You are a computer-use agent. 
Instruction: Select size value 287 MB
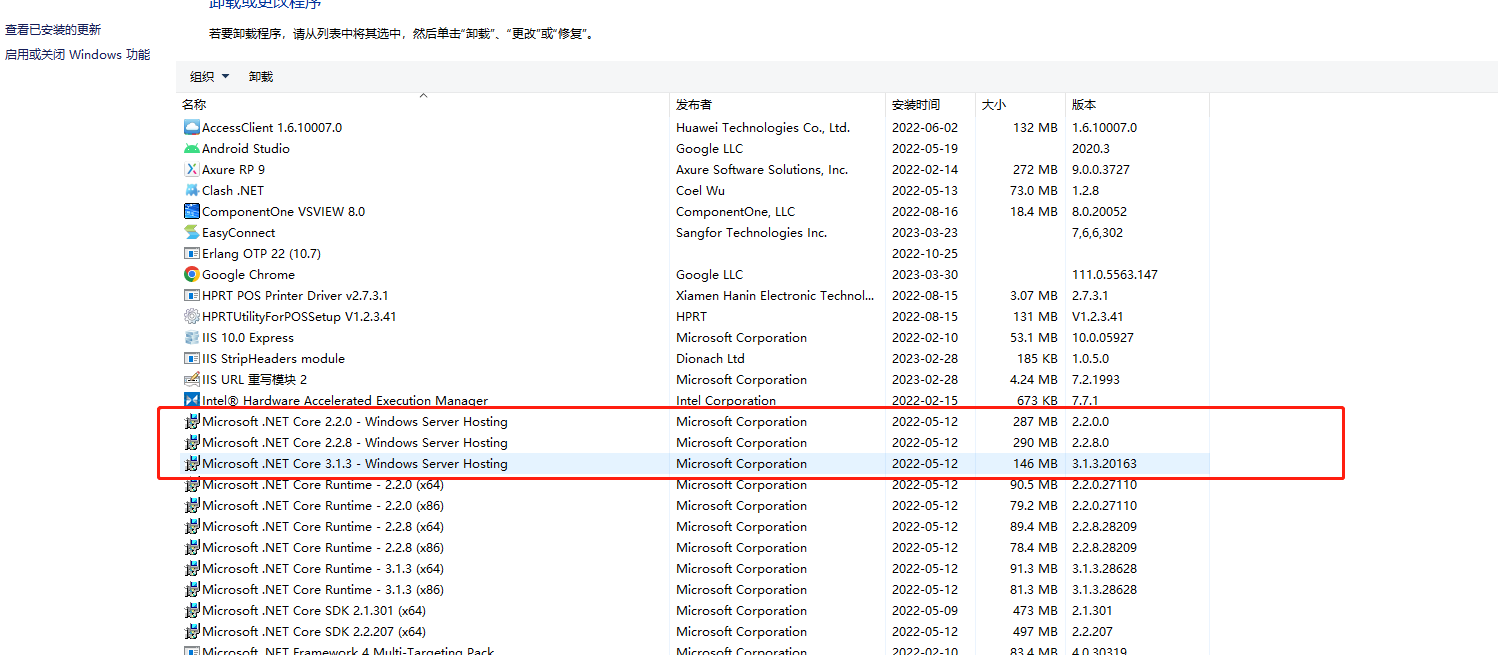point(1034,421)
